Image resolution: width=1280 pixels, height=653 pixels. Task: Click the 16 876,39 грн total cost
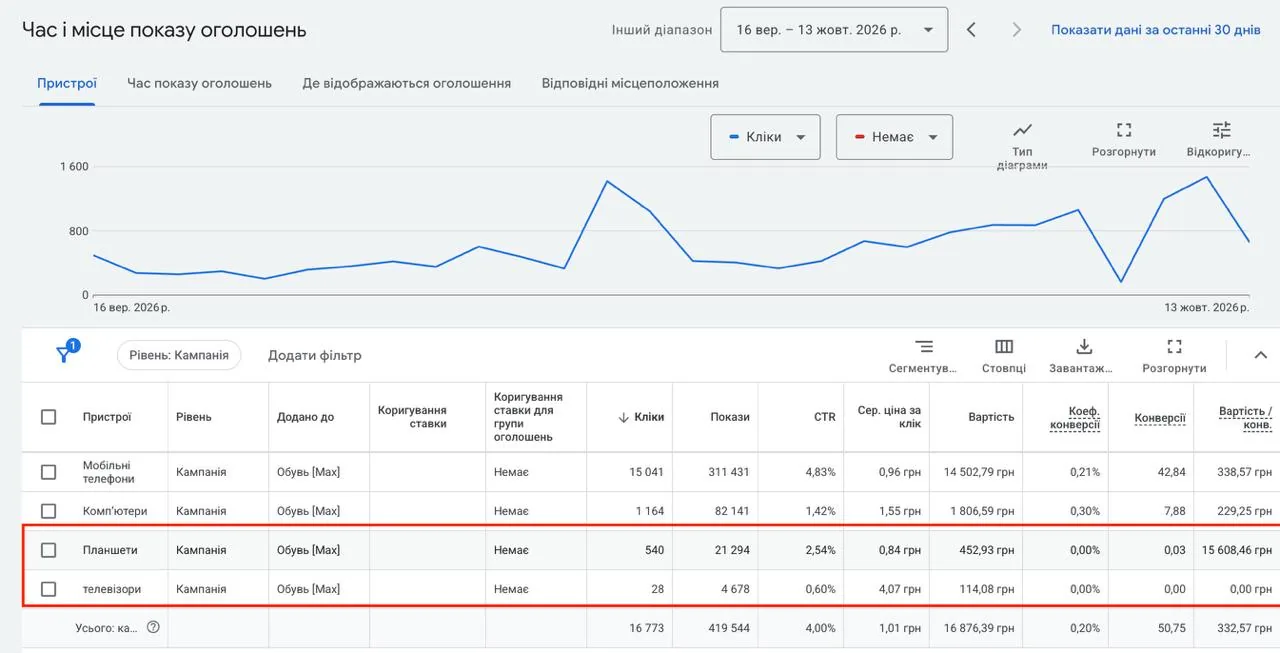[979, 628]
